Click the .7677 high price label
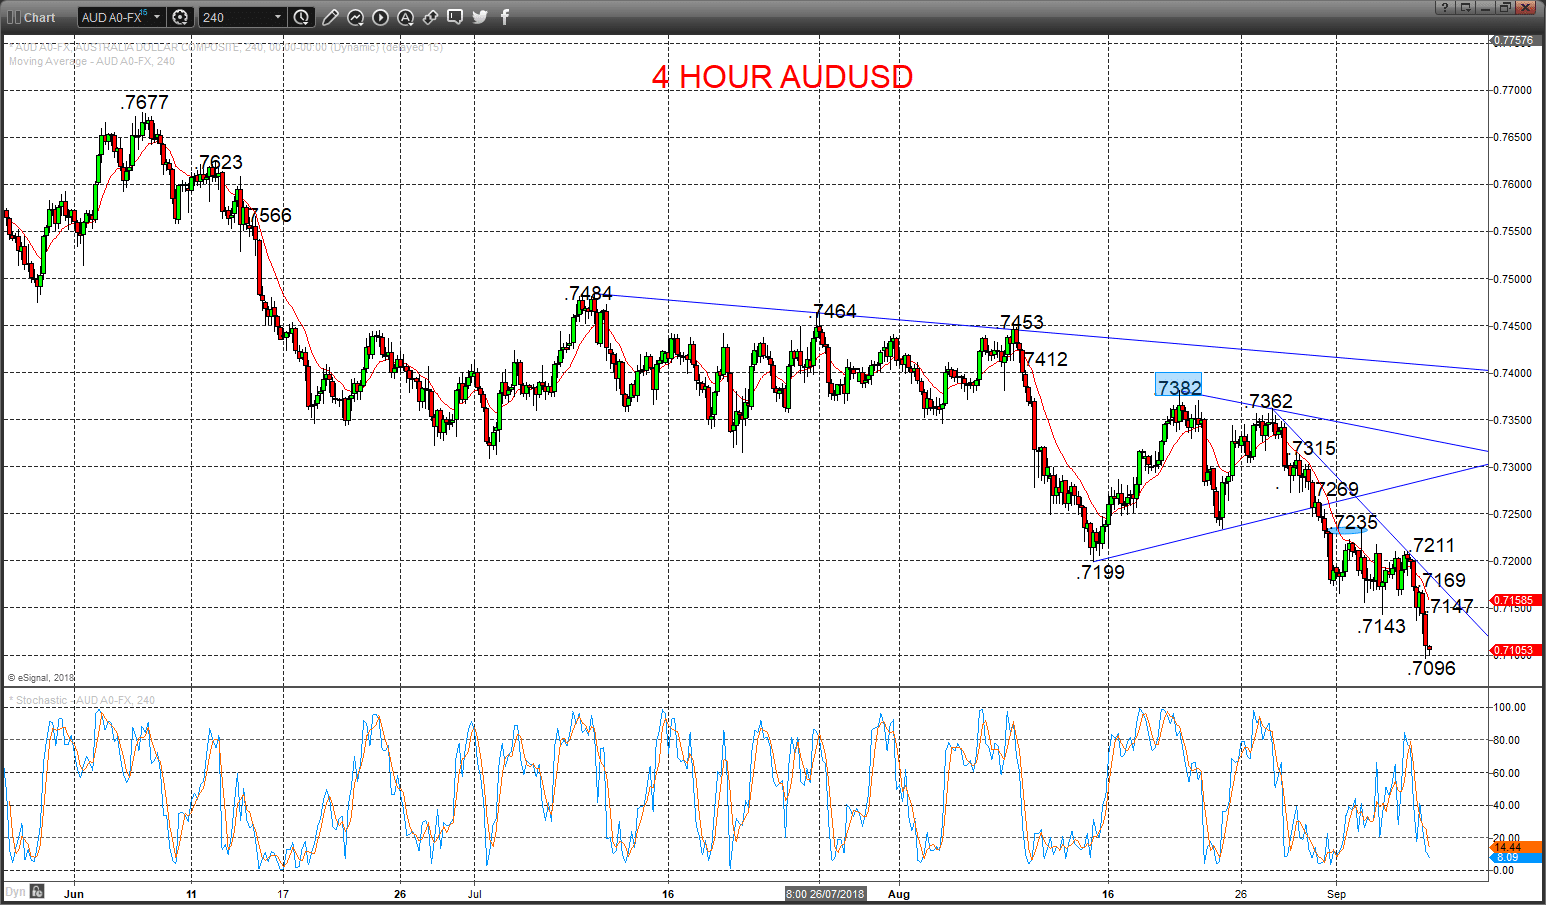Viewport: 1546px width, 905px height. pyautogui.click(x=145, y=102)
